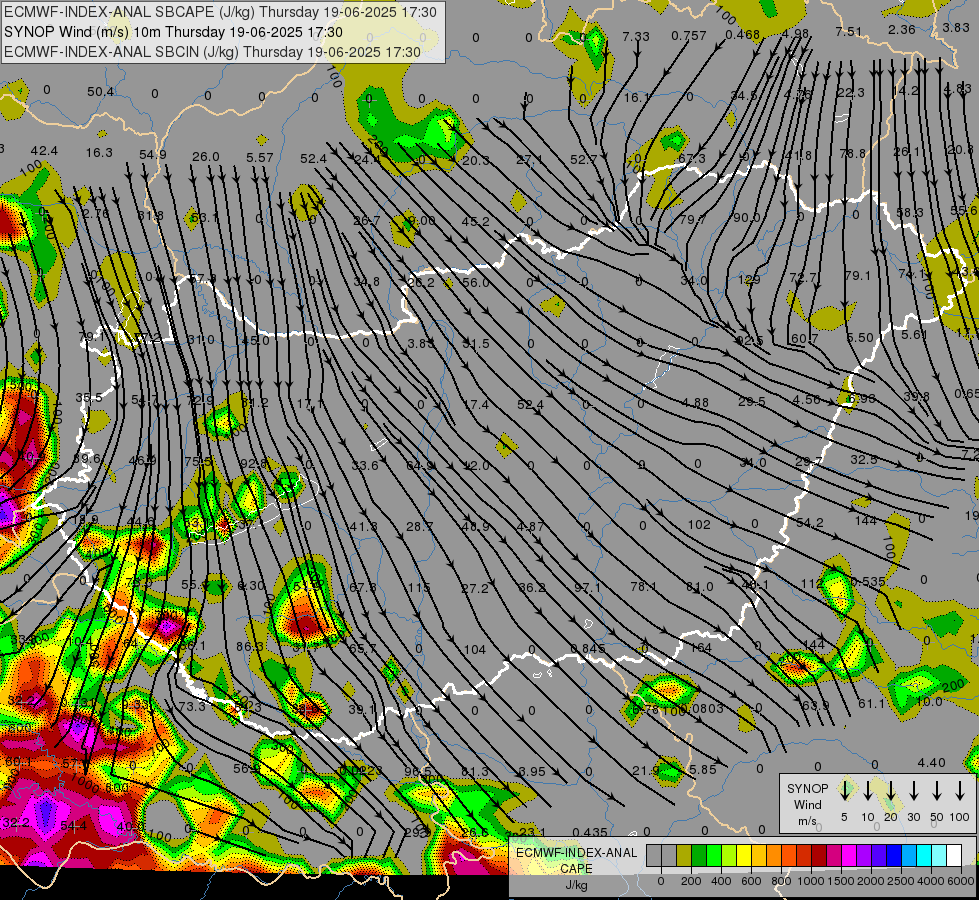Click the map value 164
Image resolution: width=979 pixels, height=900 pixels.
point(699,648)
